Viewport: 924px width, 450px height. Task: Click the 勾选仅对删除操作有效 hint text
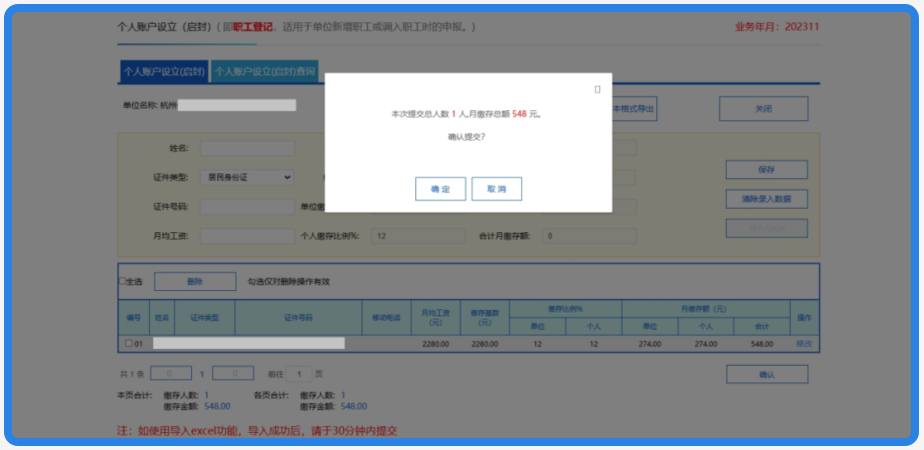click(x=289, y=282)
